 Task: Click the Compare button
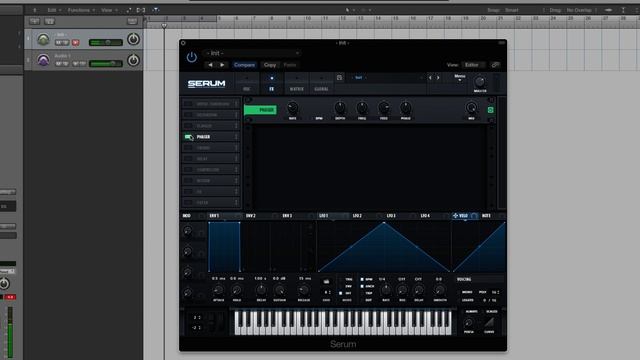click(x=244, y=65)
